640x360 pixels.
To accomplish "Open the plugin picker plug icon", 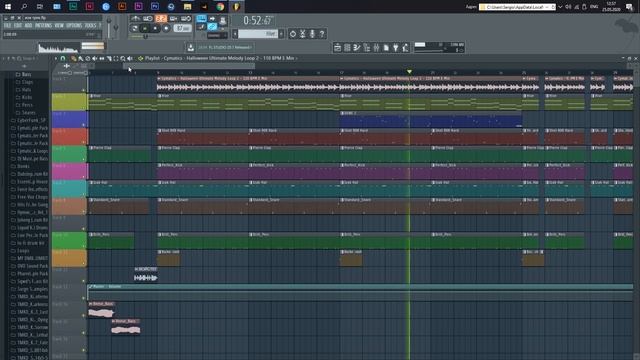I will [x=396, y=48].
